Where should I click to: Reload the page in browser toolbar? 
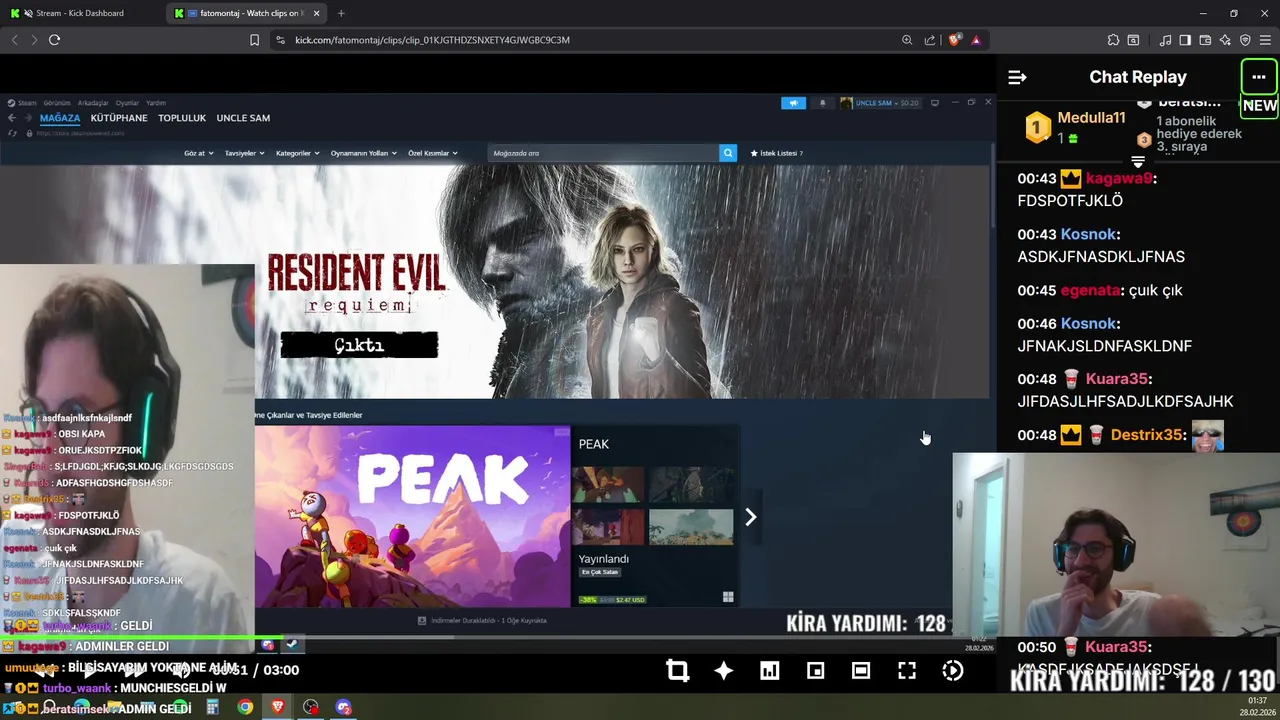click(x=54, y=40)
